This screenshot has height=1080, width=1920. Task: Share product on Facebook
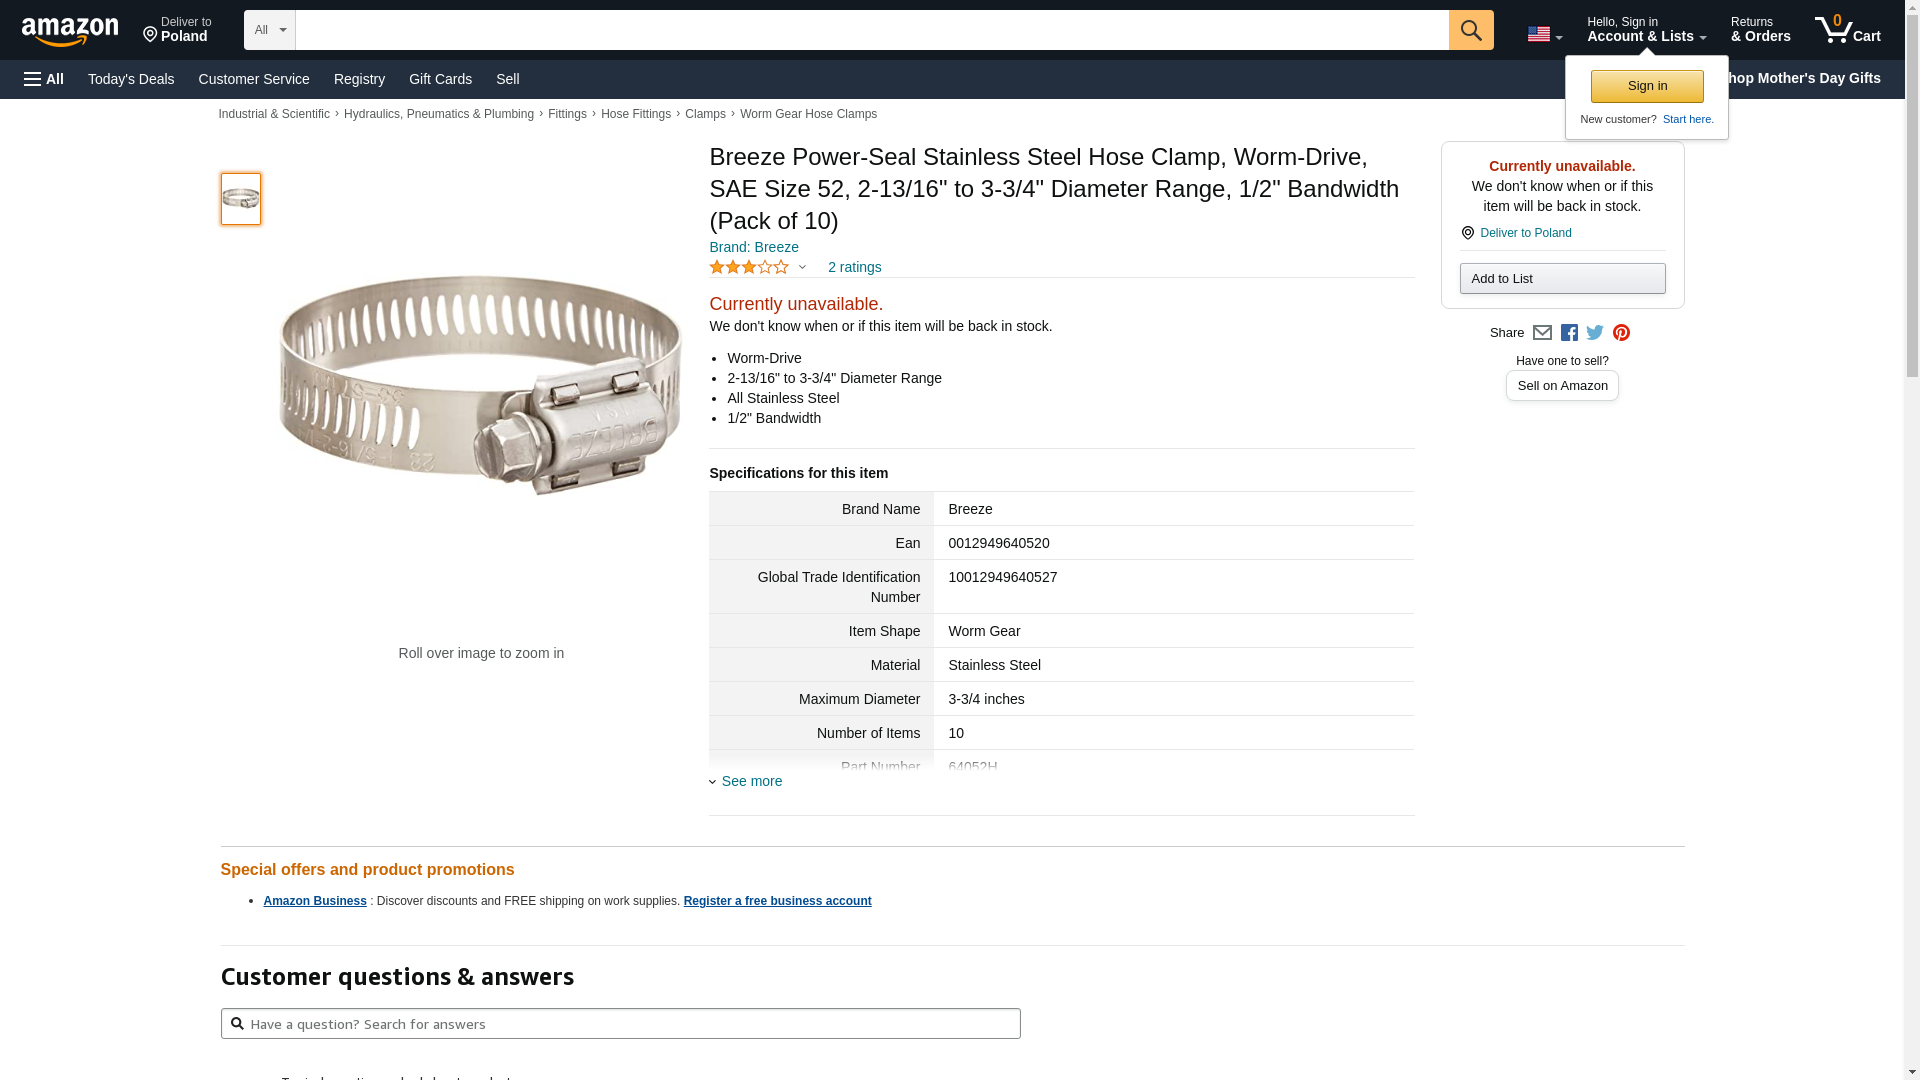coord(1569,333)
